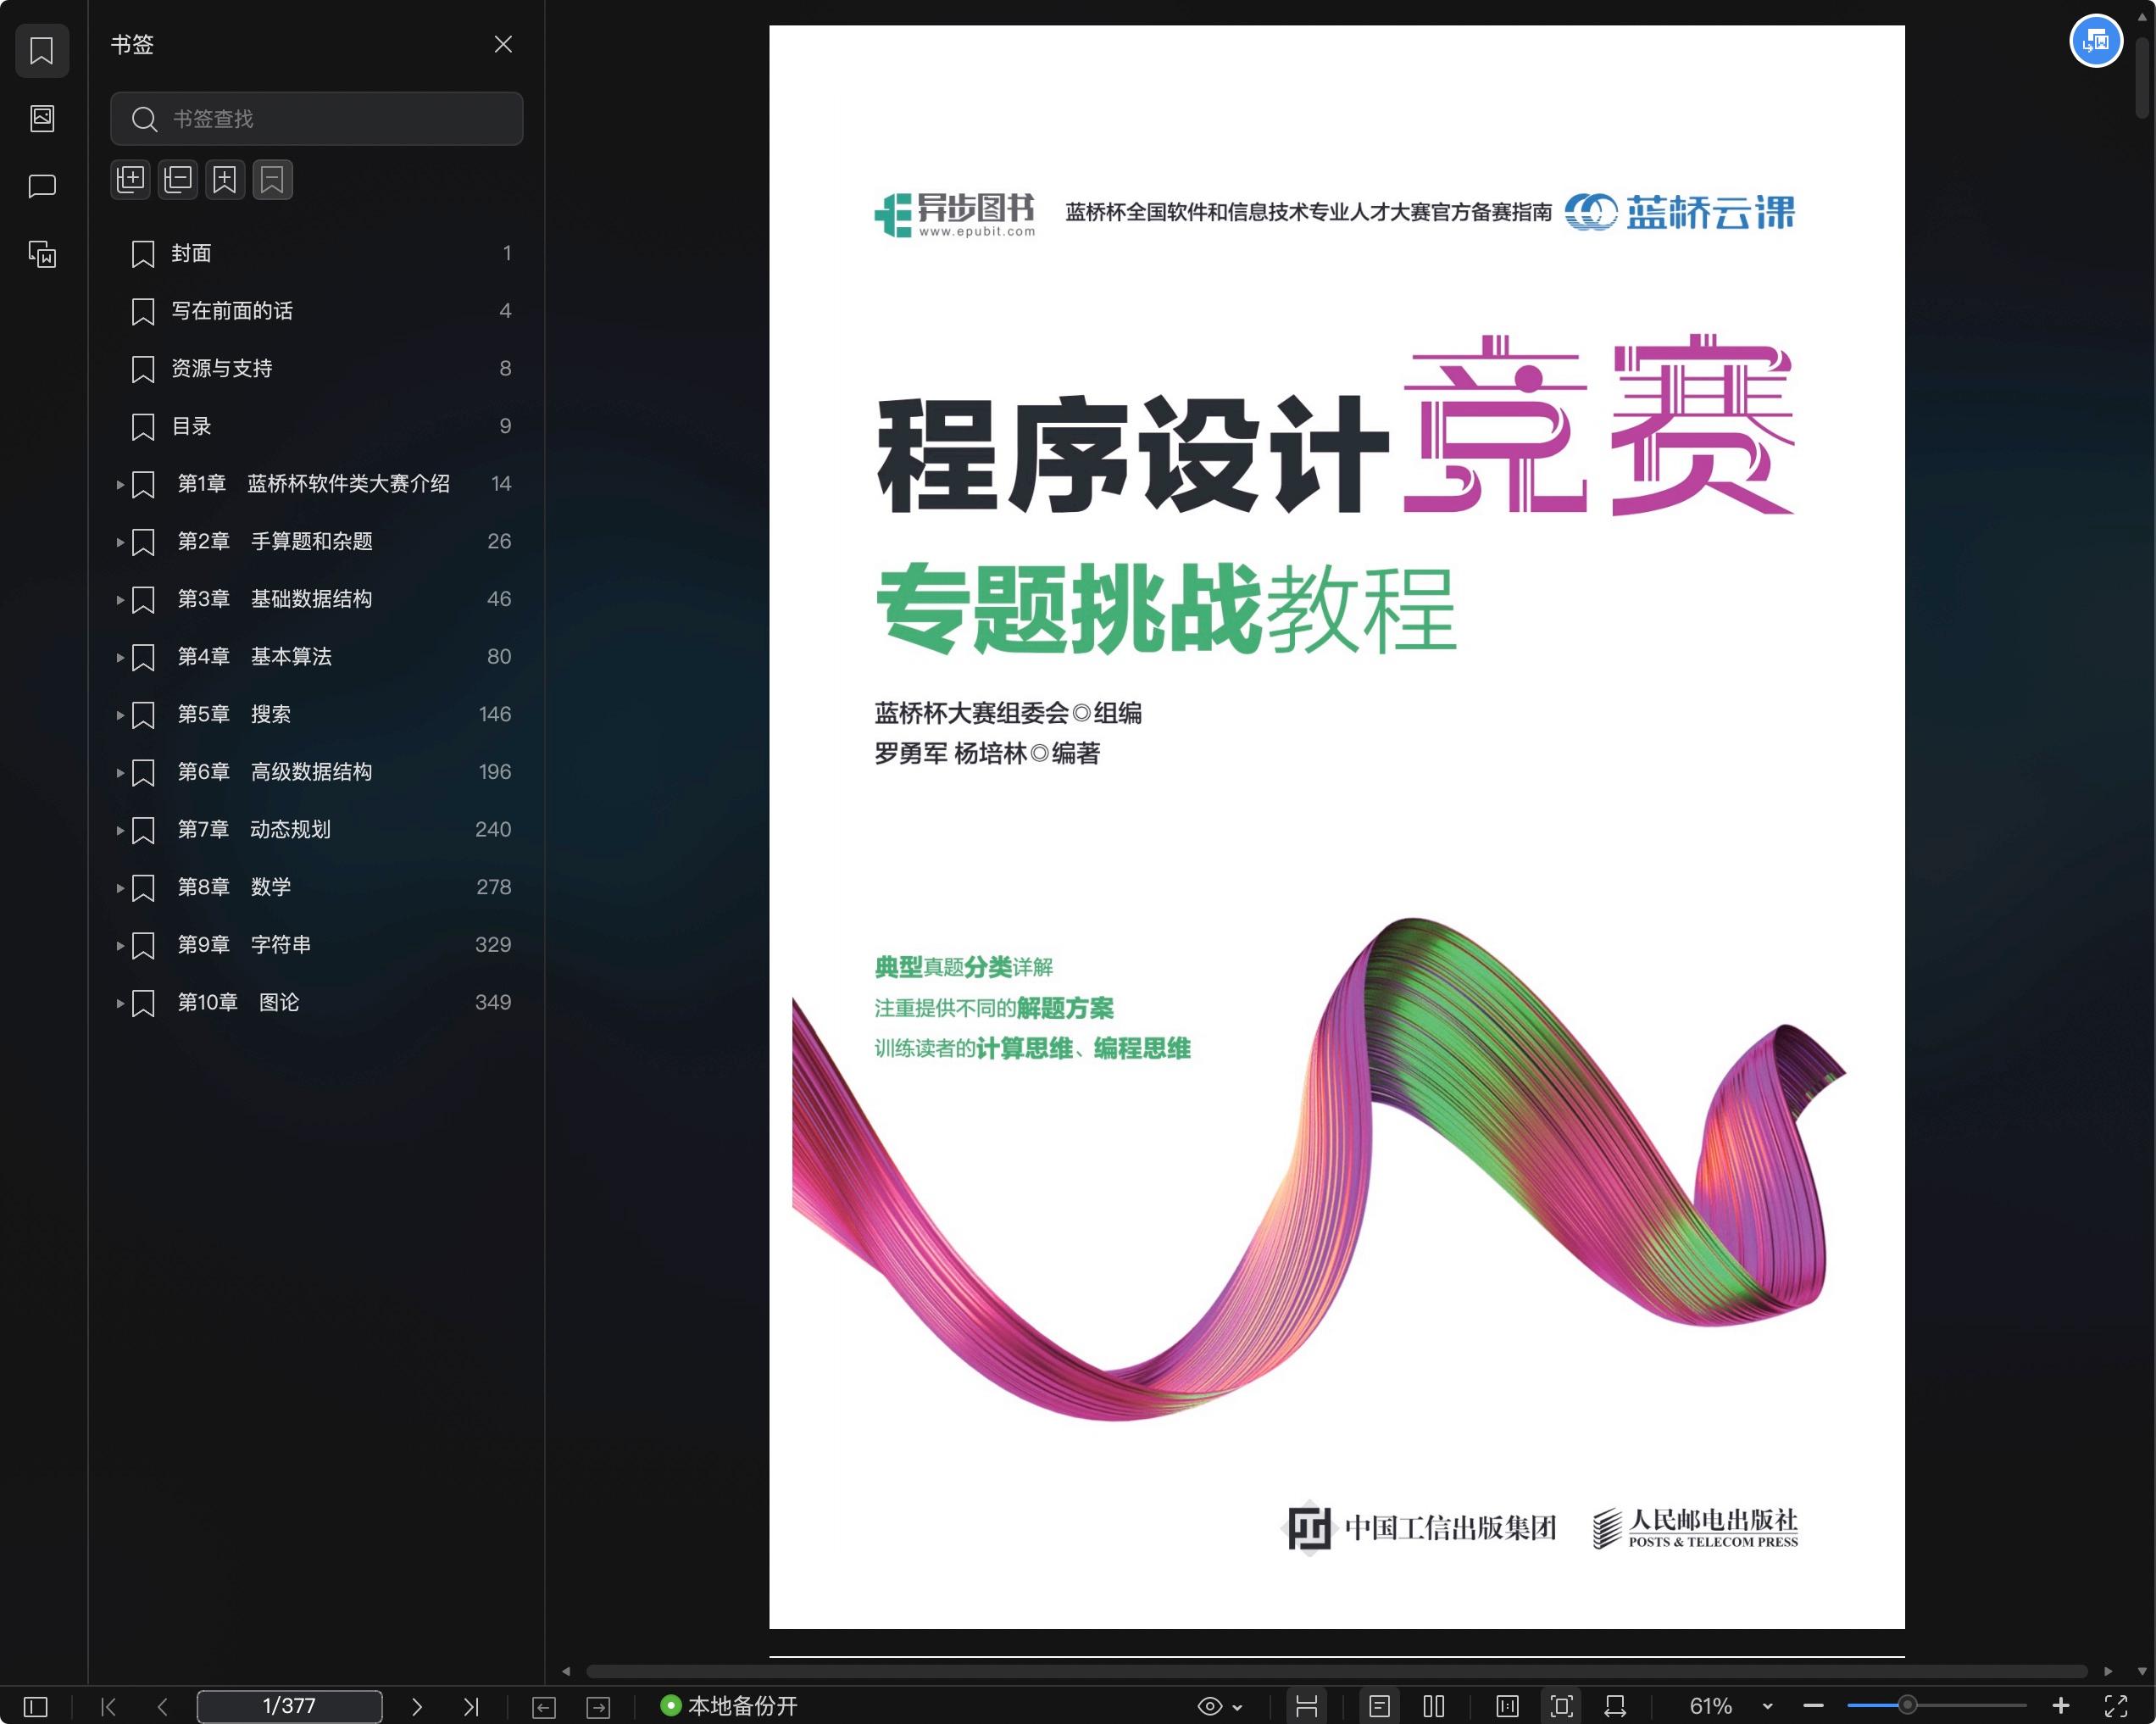Viewport: 2156px width, 1724px height.
Task: Click the fit width icon
Action: pos(1615,1706)
